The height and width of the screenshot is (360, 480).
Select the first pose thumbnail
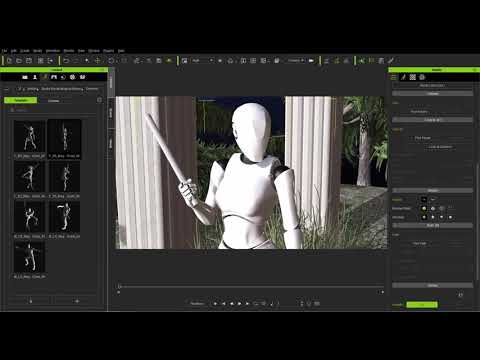click(x=29, y=136)
